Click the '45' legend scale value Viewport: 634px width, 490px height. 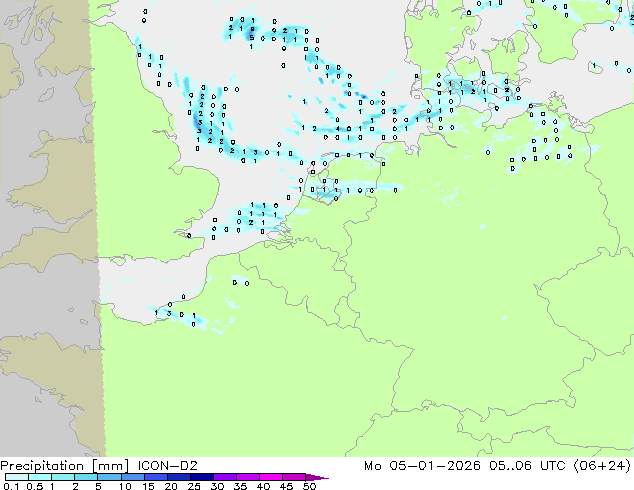(286, 486)
